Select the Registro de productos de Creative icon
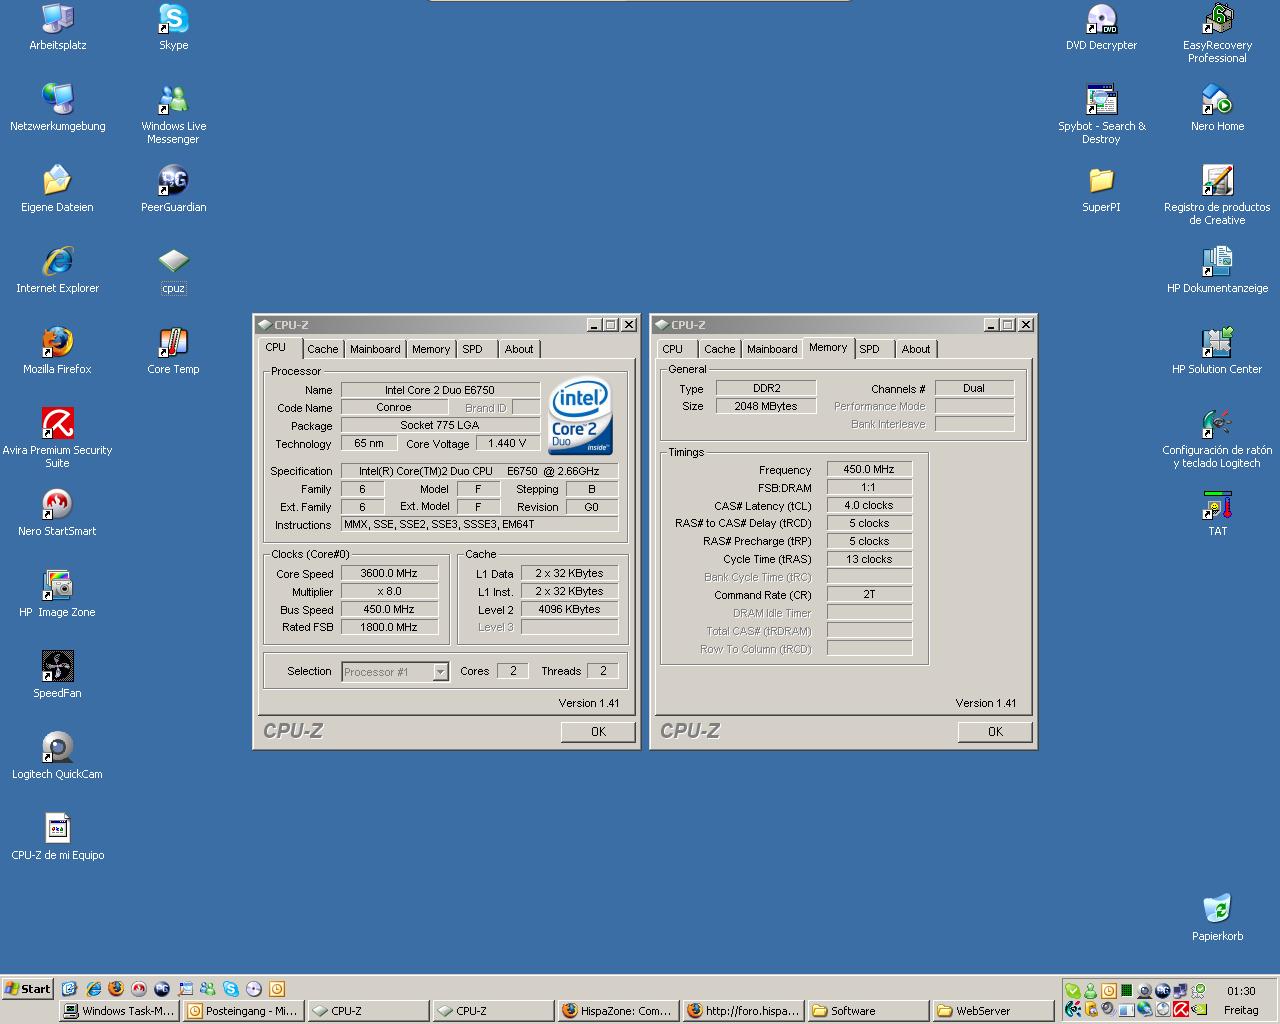 [1217, 195]
